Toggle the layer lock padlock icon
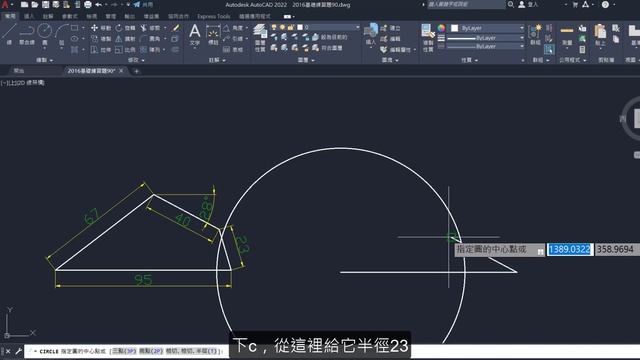Image resolution: width=640 pixels, height=360 pixels. point(290,27)
